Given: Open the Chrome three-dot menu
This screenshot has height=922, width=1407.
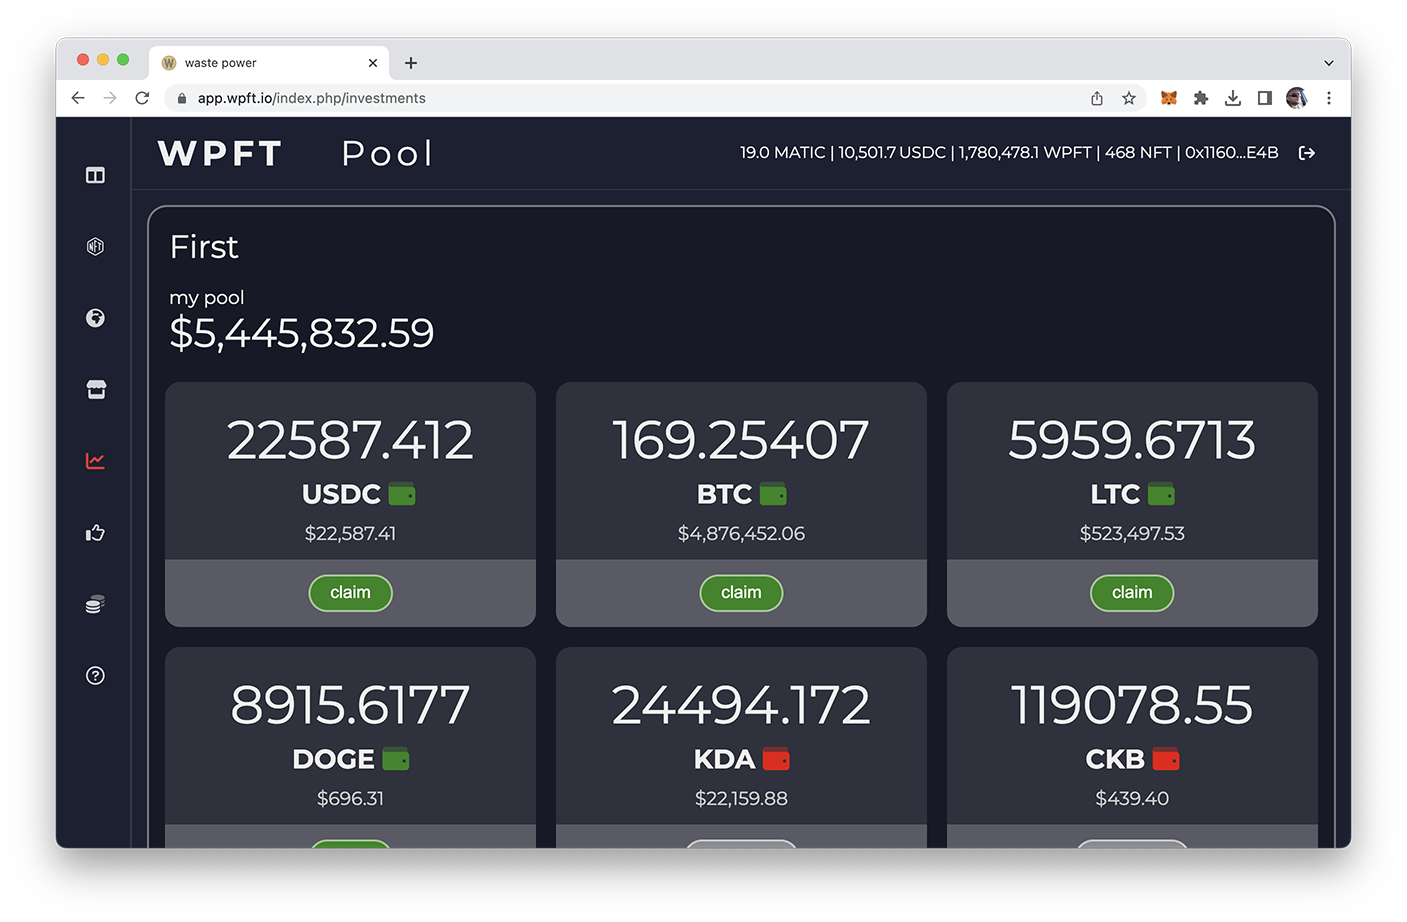Looking at the screenshot, I should pyautogui.click(x=1329, y=98).
